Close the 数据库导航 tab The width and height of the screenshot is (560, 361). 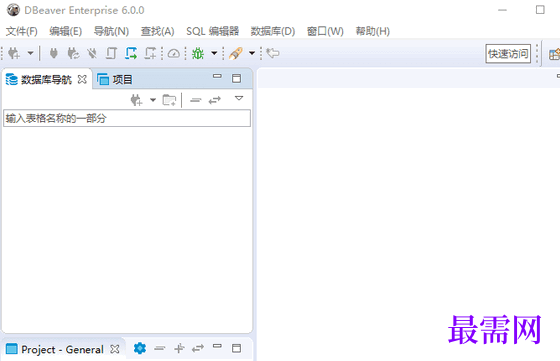82,79
